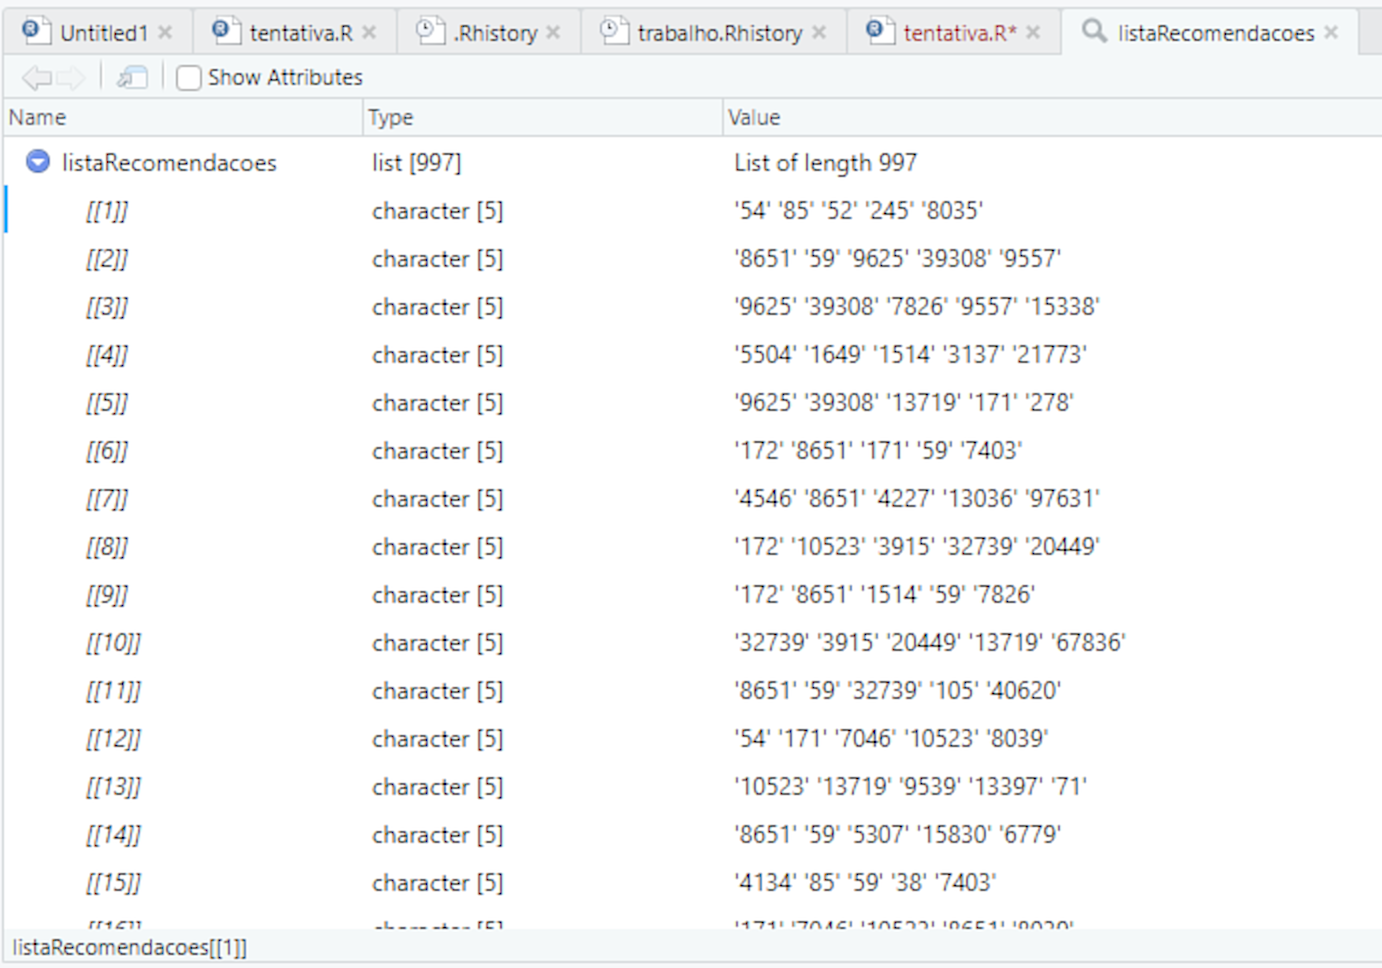Screen dimensions: 1382x968
Task: Click value ending '105' '40620'
Action: [x=897, y=690]
